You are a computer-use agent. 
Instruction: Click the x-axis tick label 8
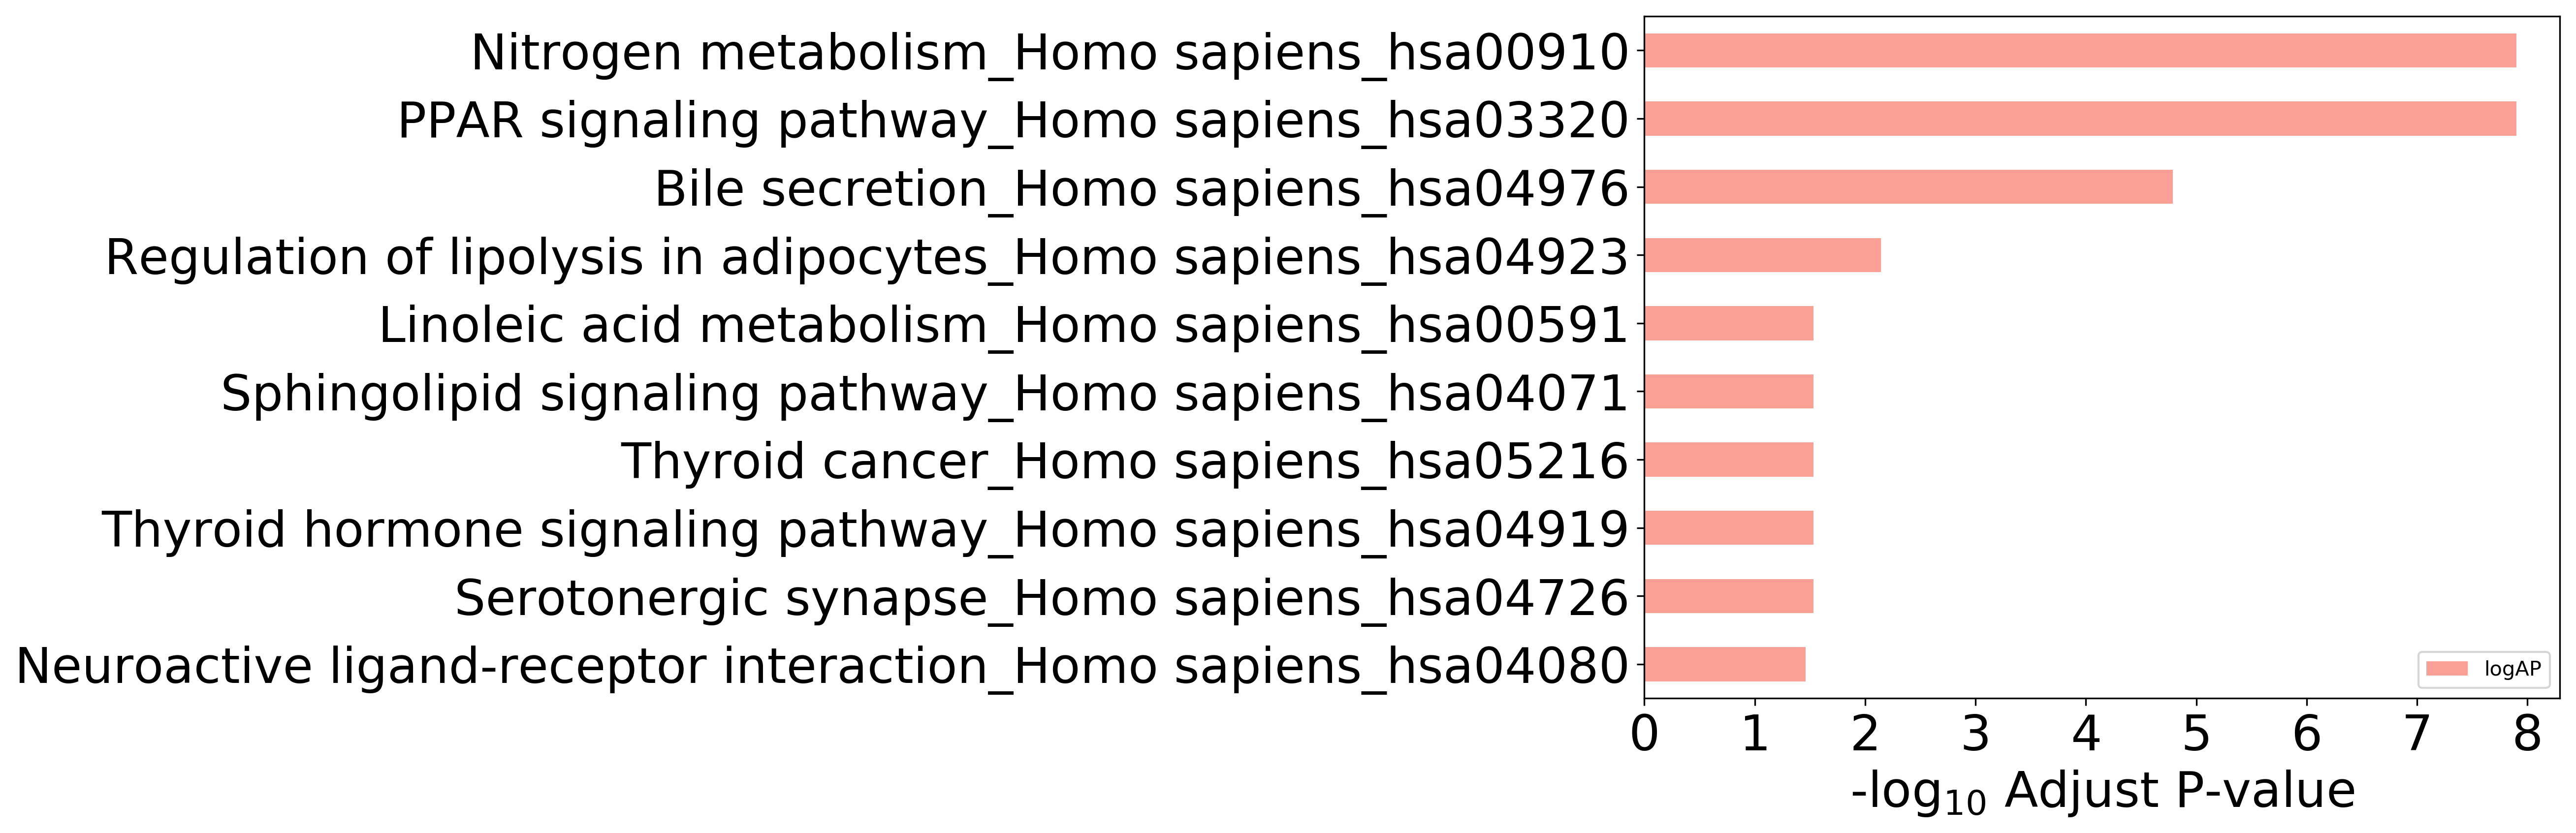click(2527, 734)
